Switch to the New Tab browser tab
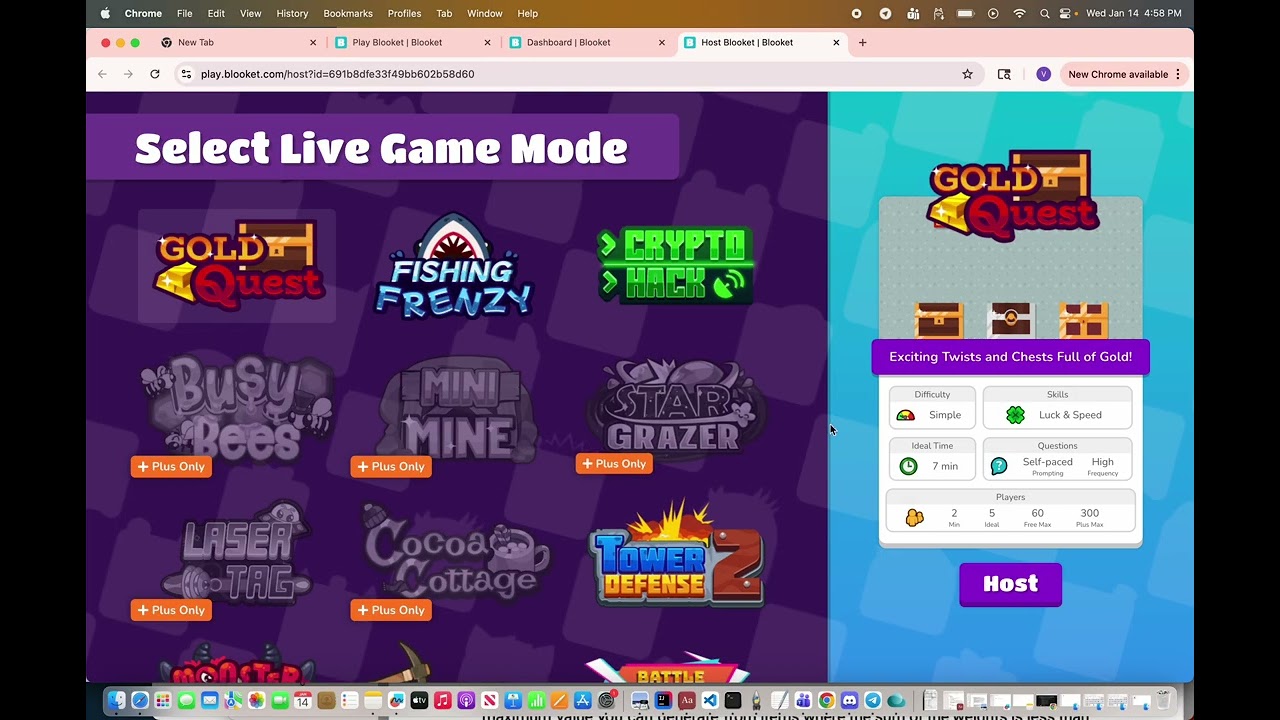 (238, 42)
